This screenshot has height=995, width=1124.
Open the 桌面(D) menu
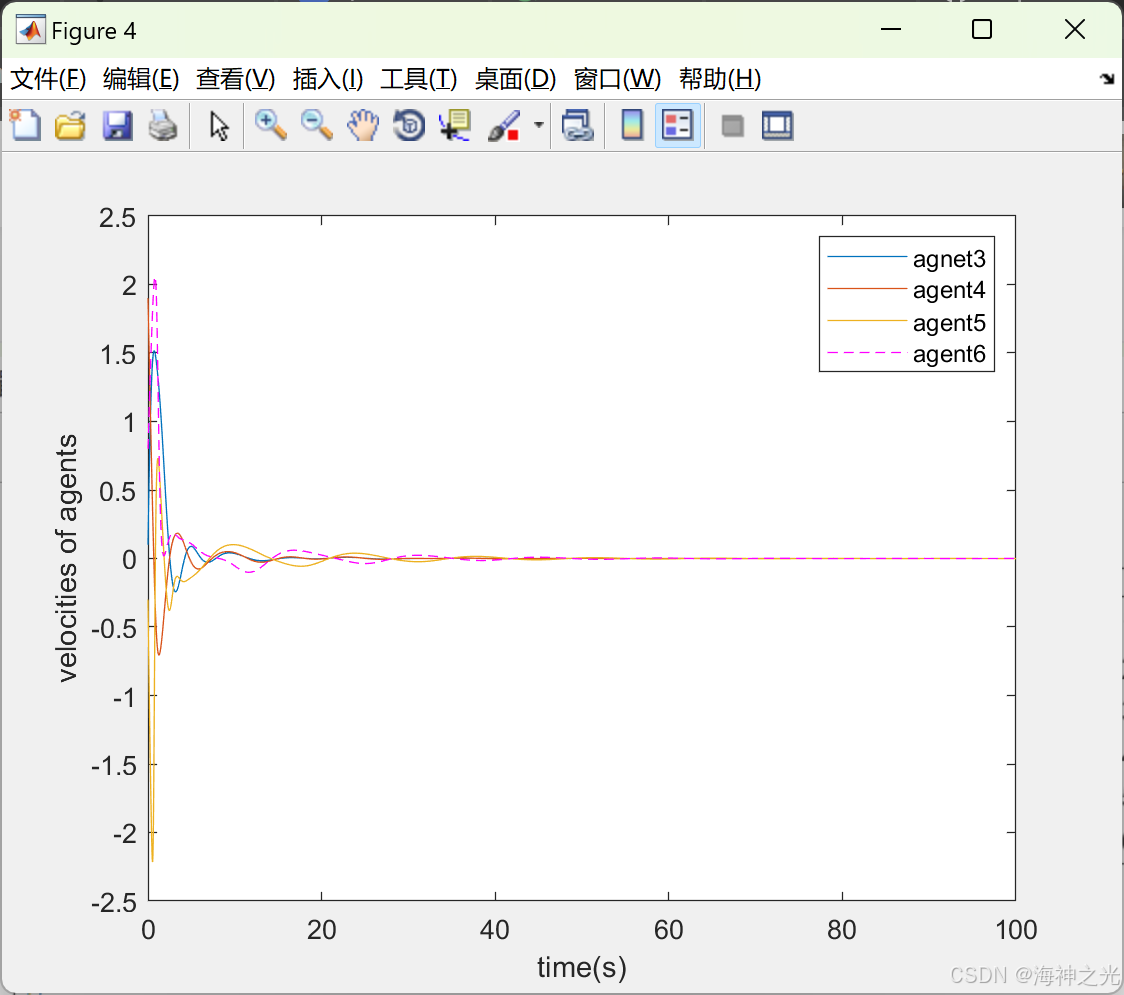pyautogui.click(x=515, y=79)
